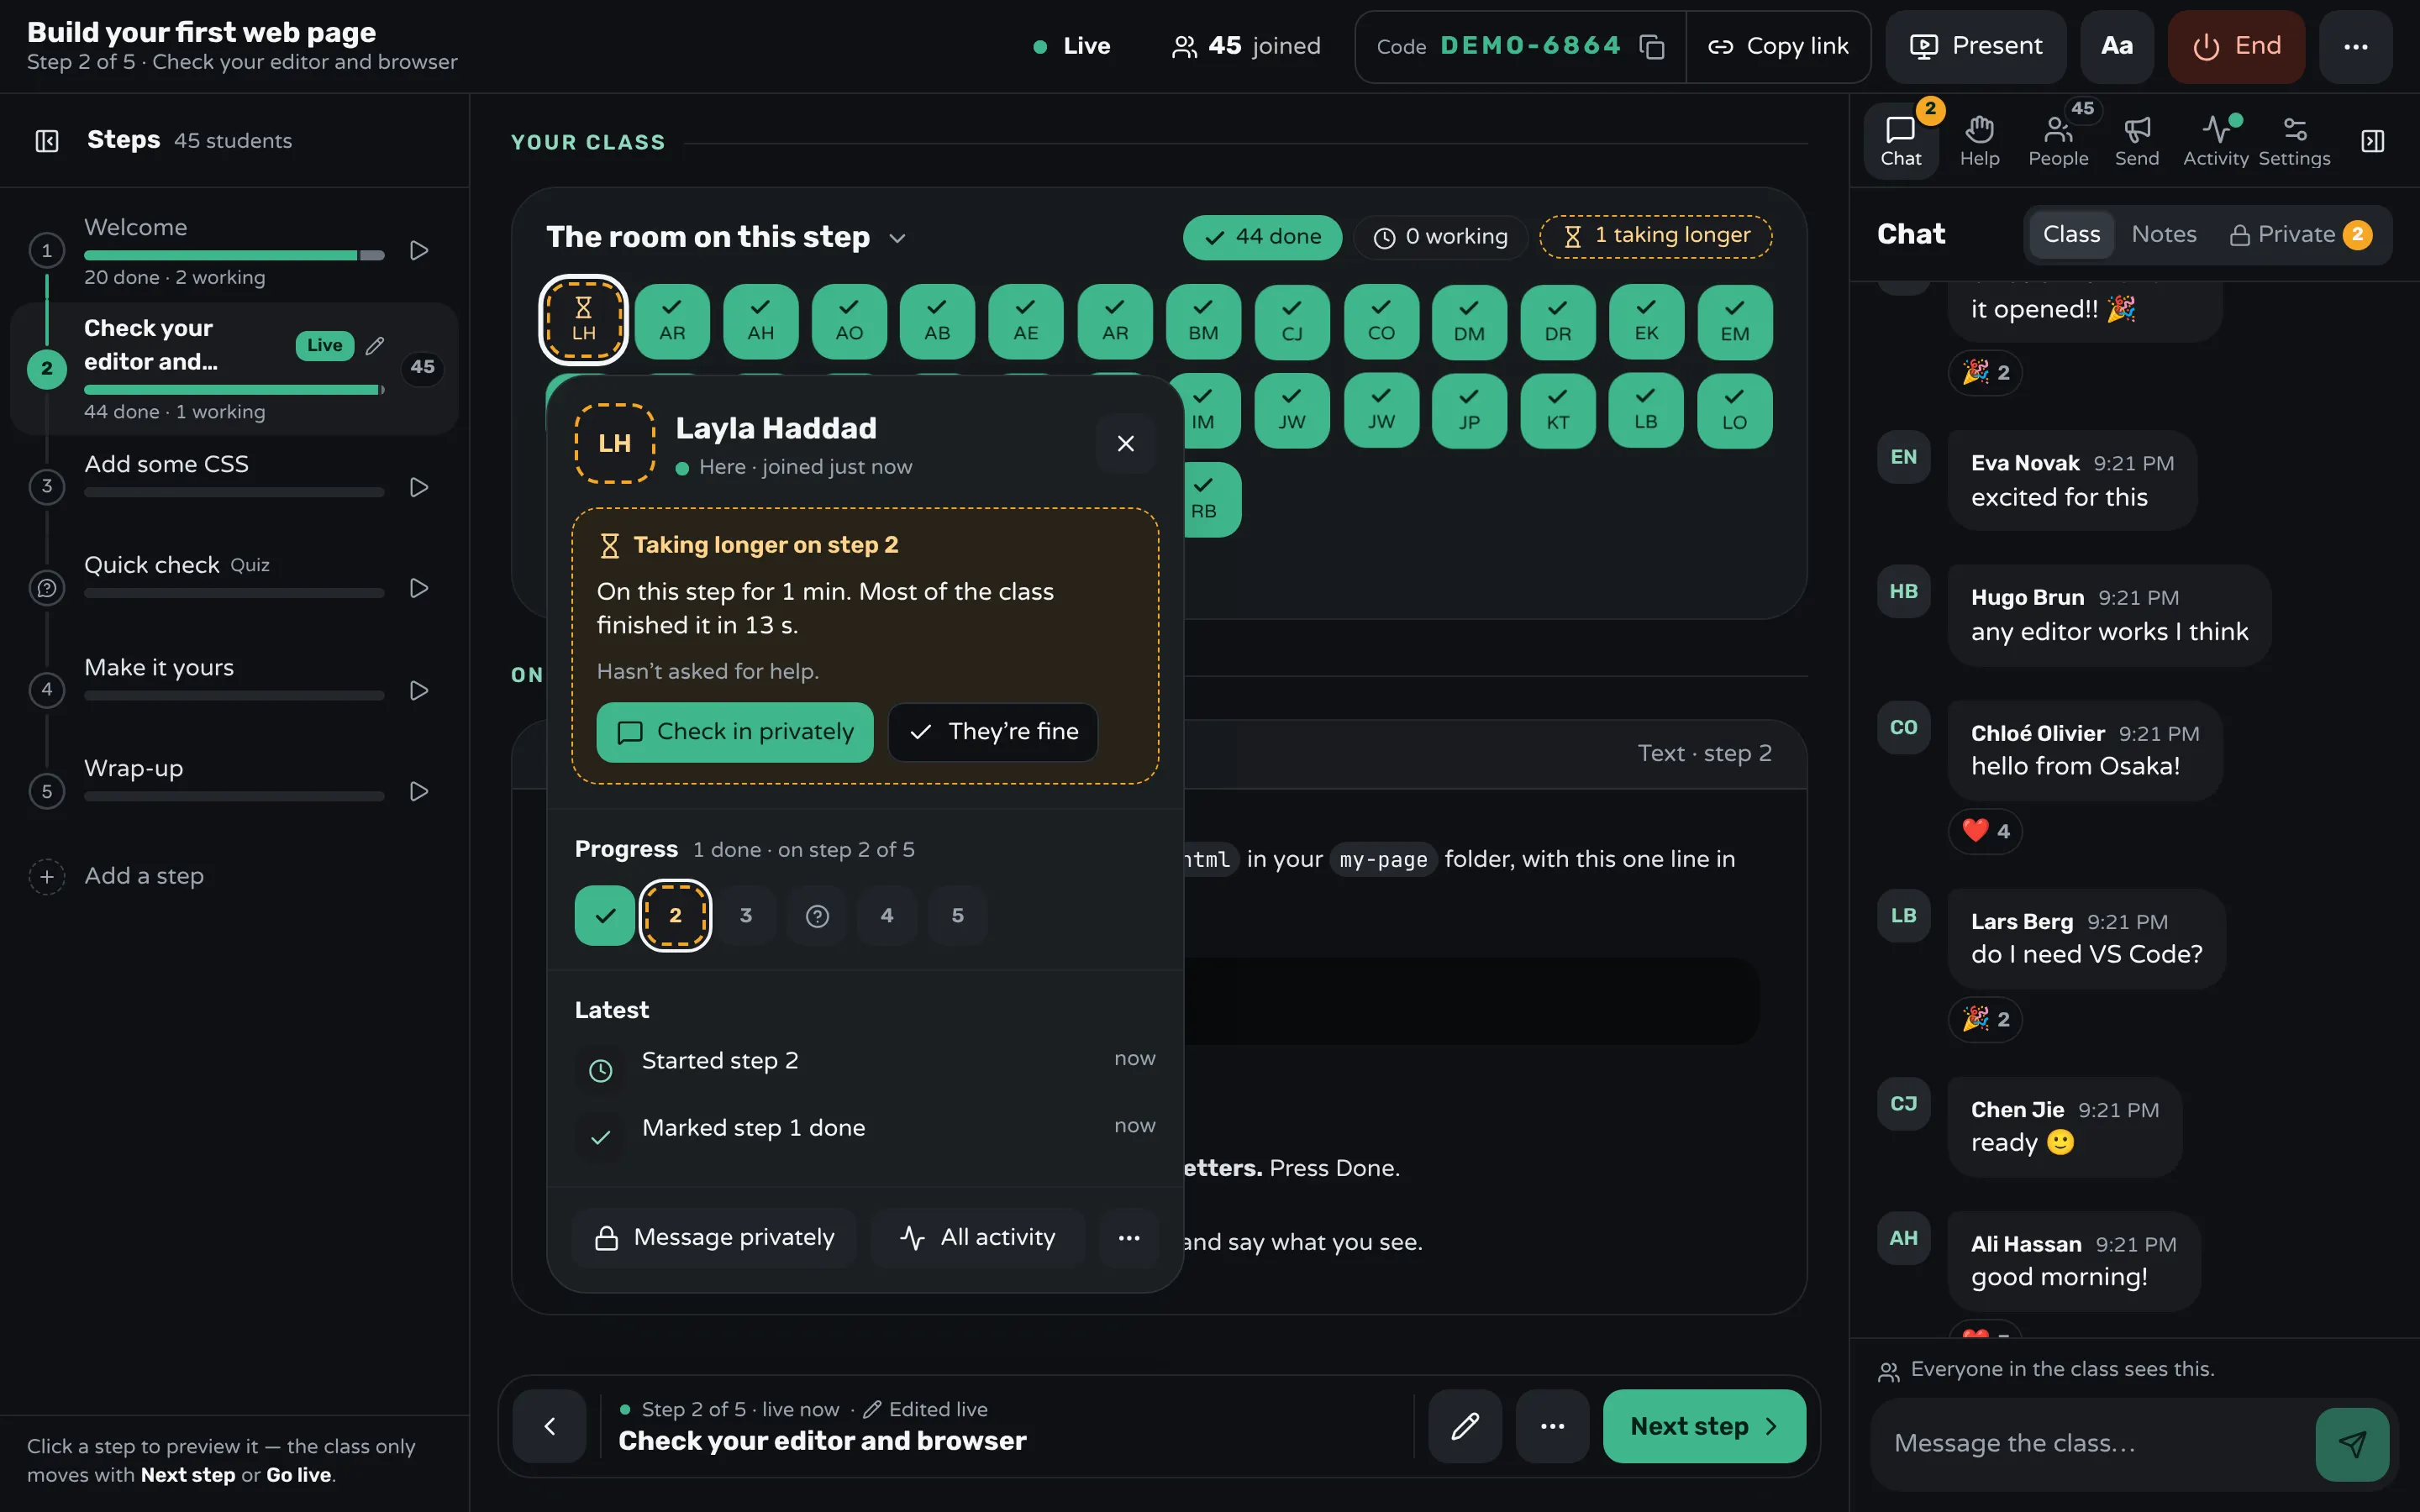The image size is (2420, 1512).
Task: Switch to the Notes tab
Action: coord(2163,234)
